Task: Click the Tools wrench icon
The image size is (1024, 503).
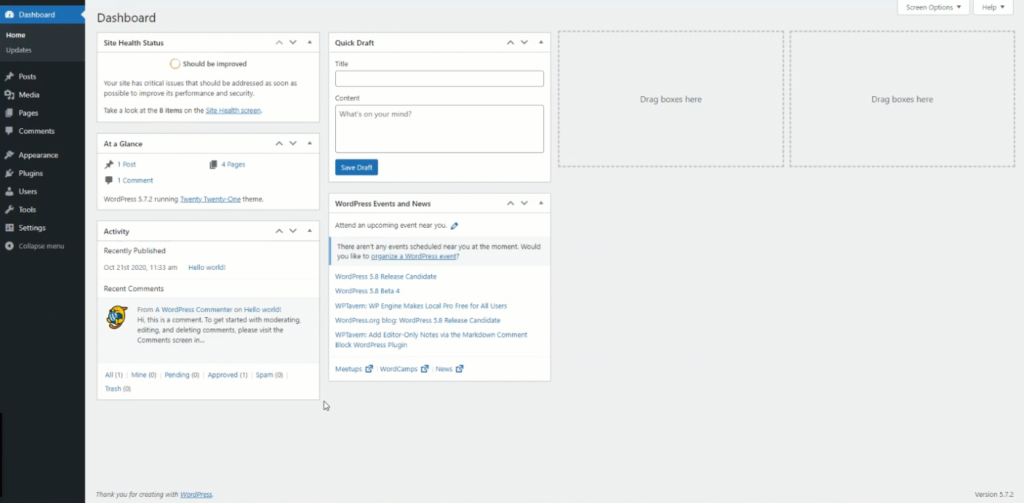Action: click(x=9, y=209)
